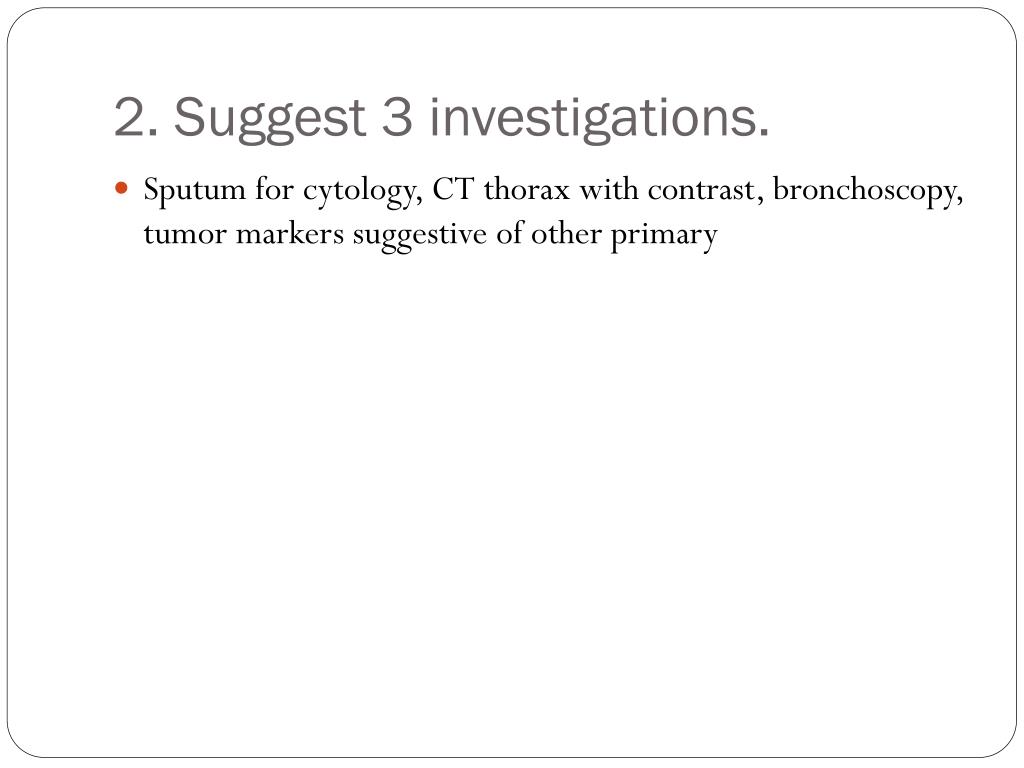Click the word 'investigations' in the title
Viewport: 1024px width, 768px height.
tap(599, 118)
